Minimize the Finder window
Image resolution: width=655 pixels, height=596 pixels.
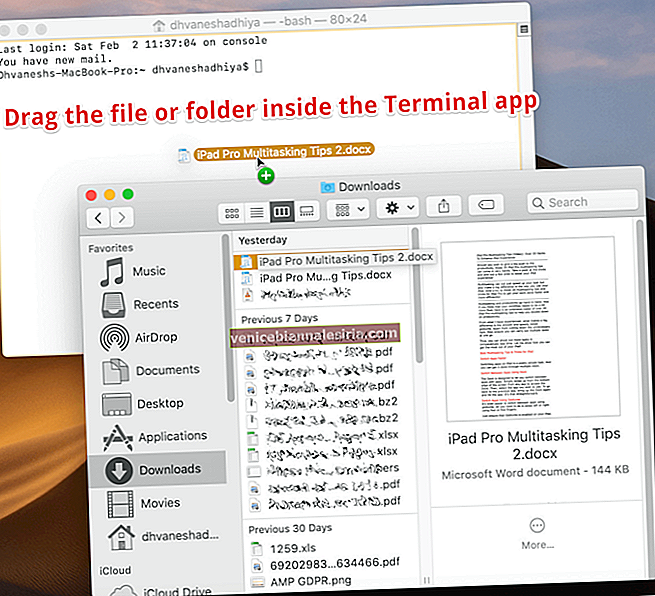(109, 195)
